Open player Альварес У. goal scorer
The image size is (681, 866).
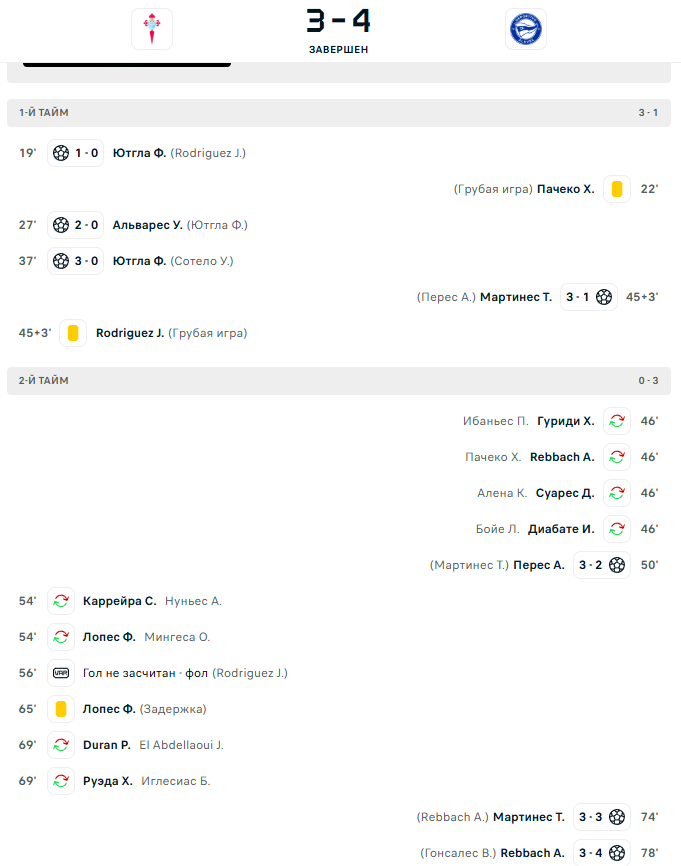tap(147, 225)
